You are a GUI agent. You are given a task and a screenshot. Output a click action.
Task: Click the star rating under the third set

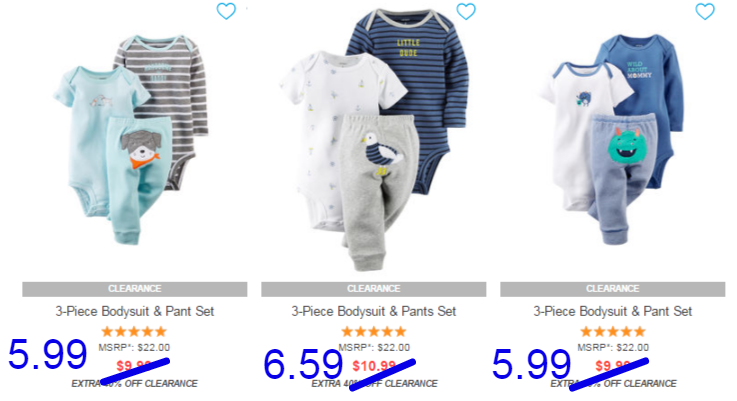tap(612, 332)
